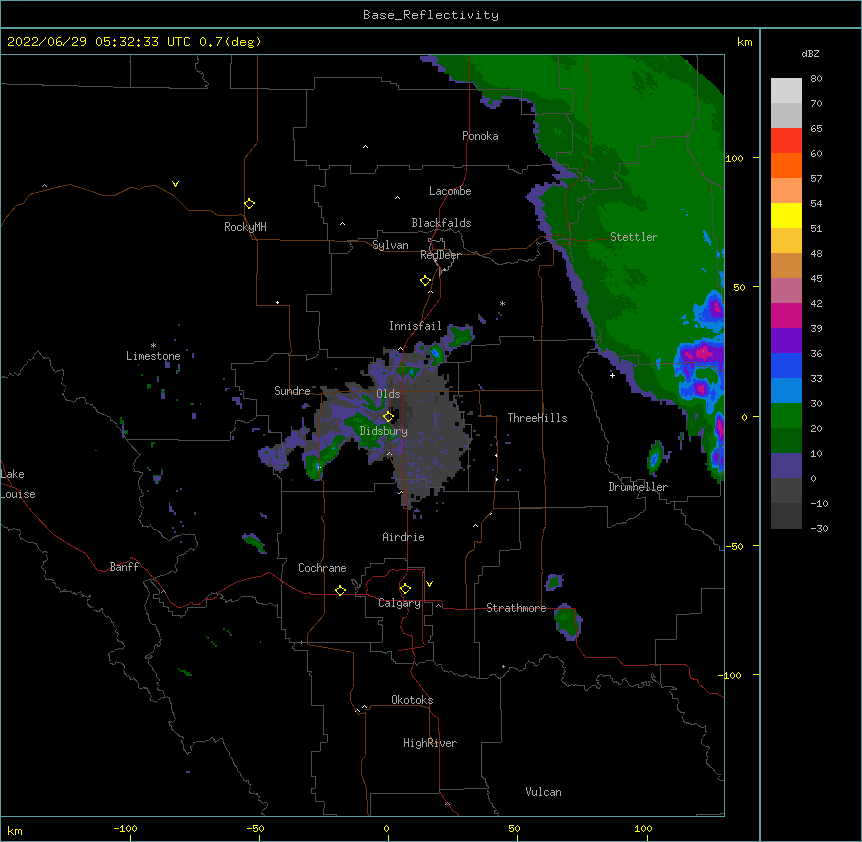Screen dimensions: 862x842
Task: Click the Blackfalds city label
Action: (441, 223)
